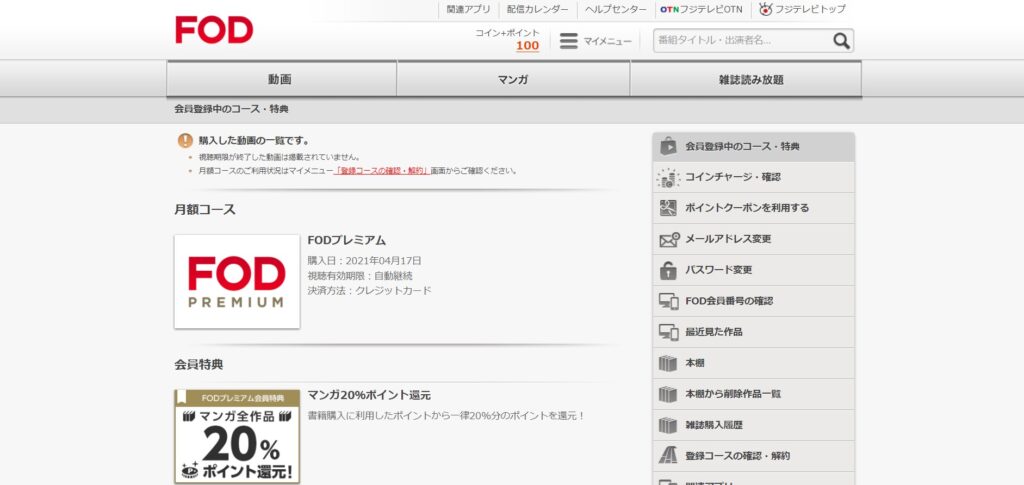Click the shopping bag icon beside 会員登録中のコース・特典
The height and width of the screenshot is (485, 1024).
667,146
